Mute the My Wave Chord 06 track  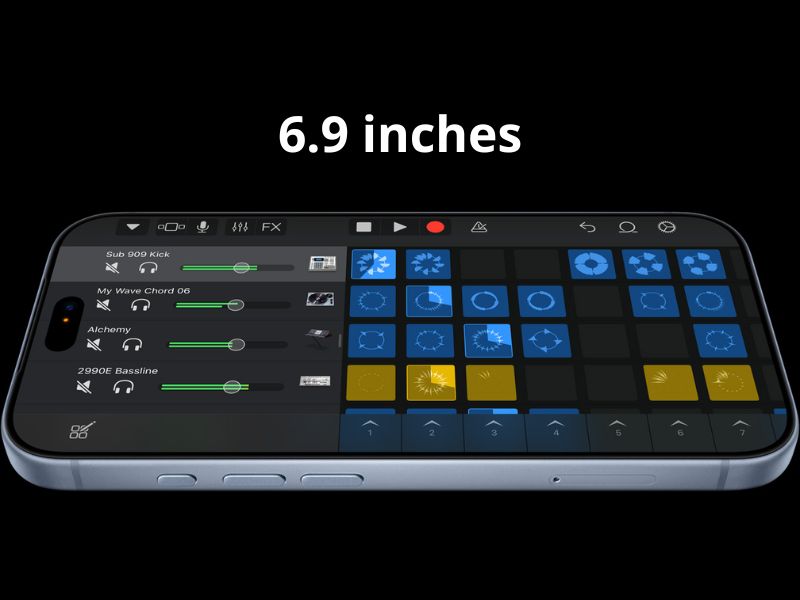point(103,305)
